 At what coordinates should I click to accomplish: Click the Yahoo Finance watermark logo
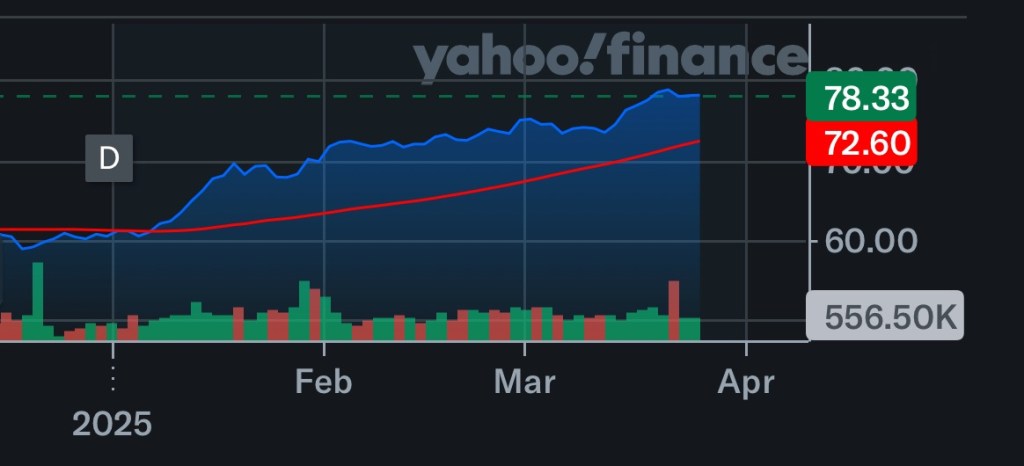610,58
